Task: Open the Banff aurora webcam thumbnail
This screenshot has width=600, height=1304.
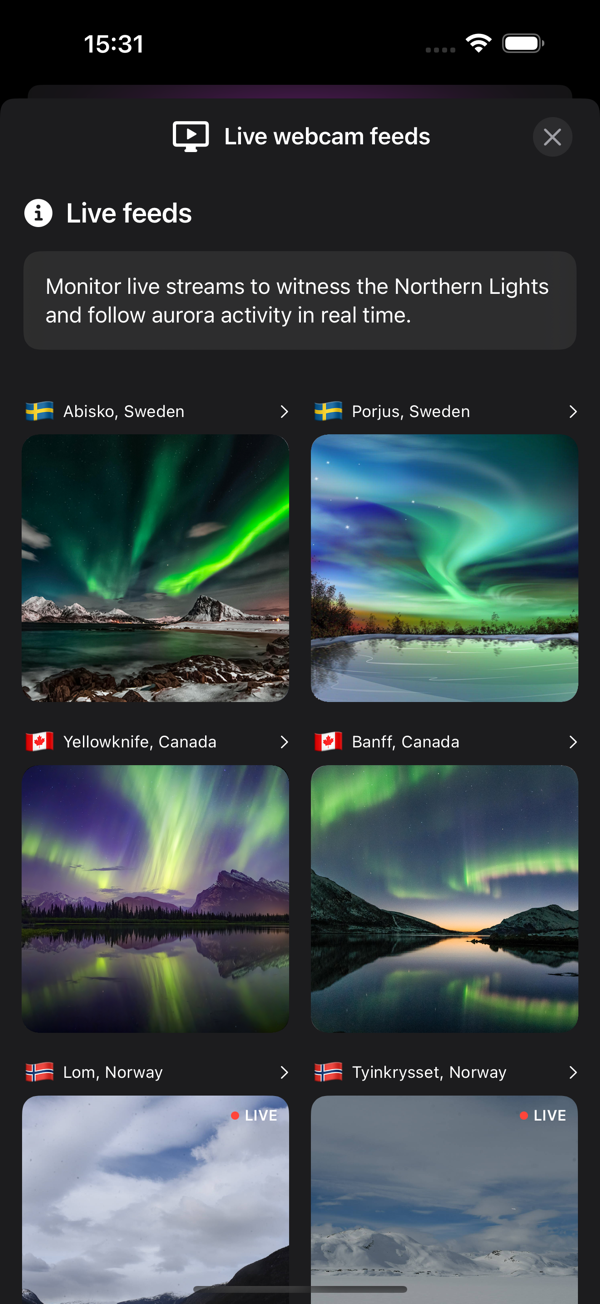Action: 444,899
